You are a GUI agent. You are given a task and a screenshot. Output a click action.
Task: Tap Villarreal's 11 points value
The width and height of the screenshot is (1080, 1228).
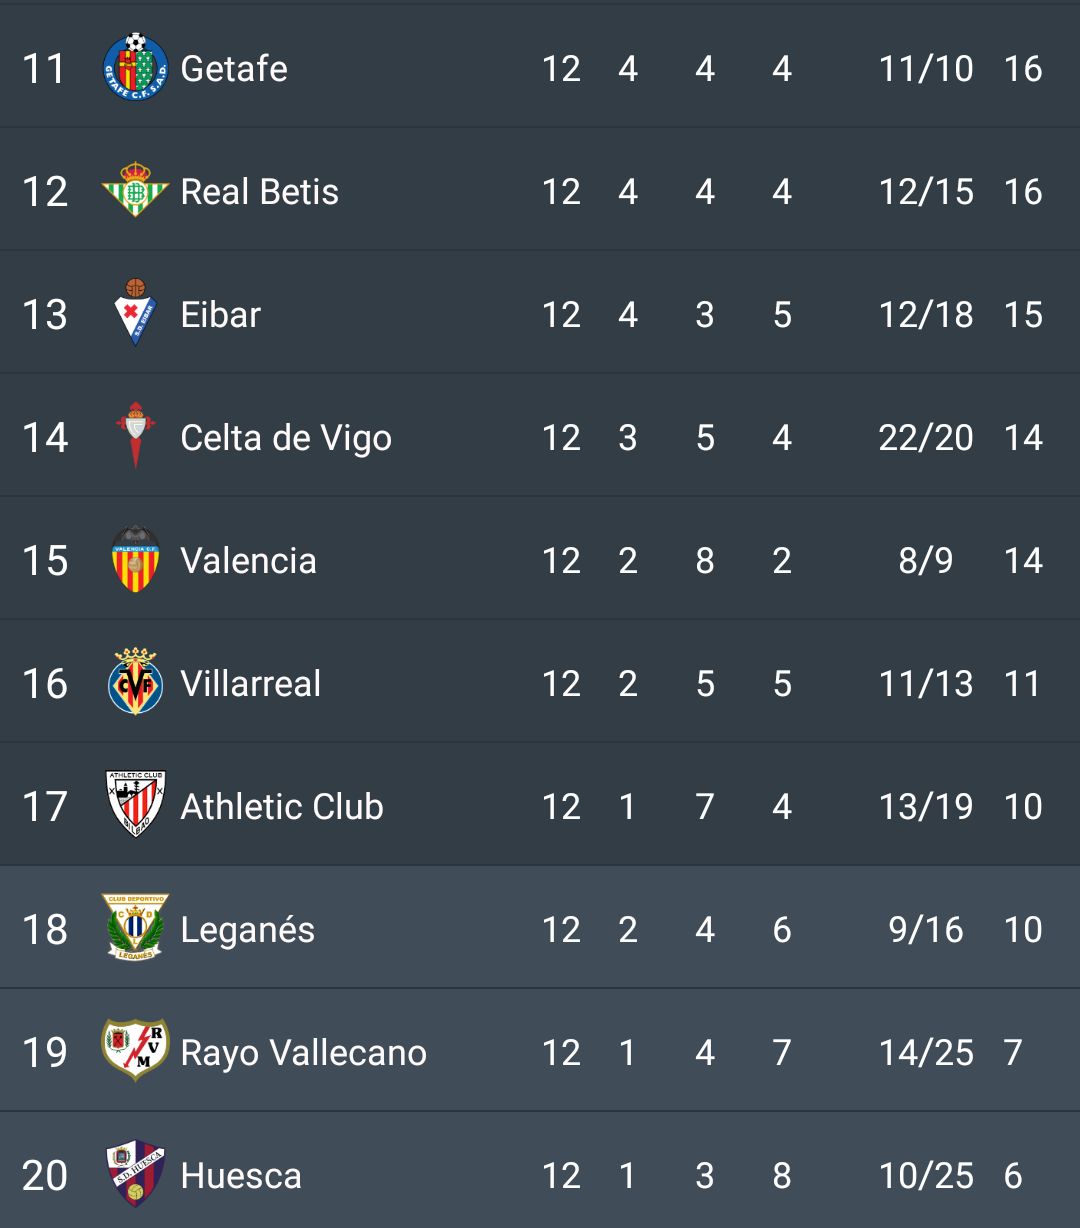pos(1022,684)
